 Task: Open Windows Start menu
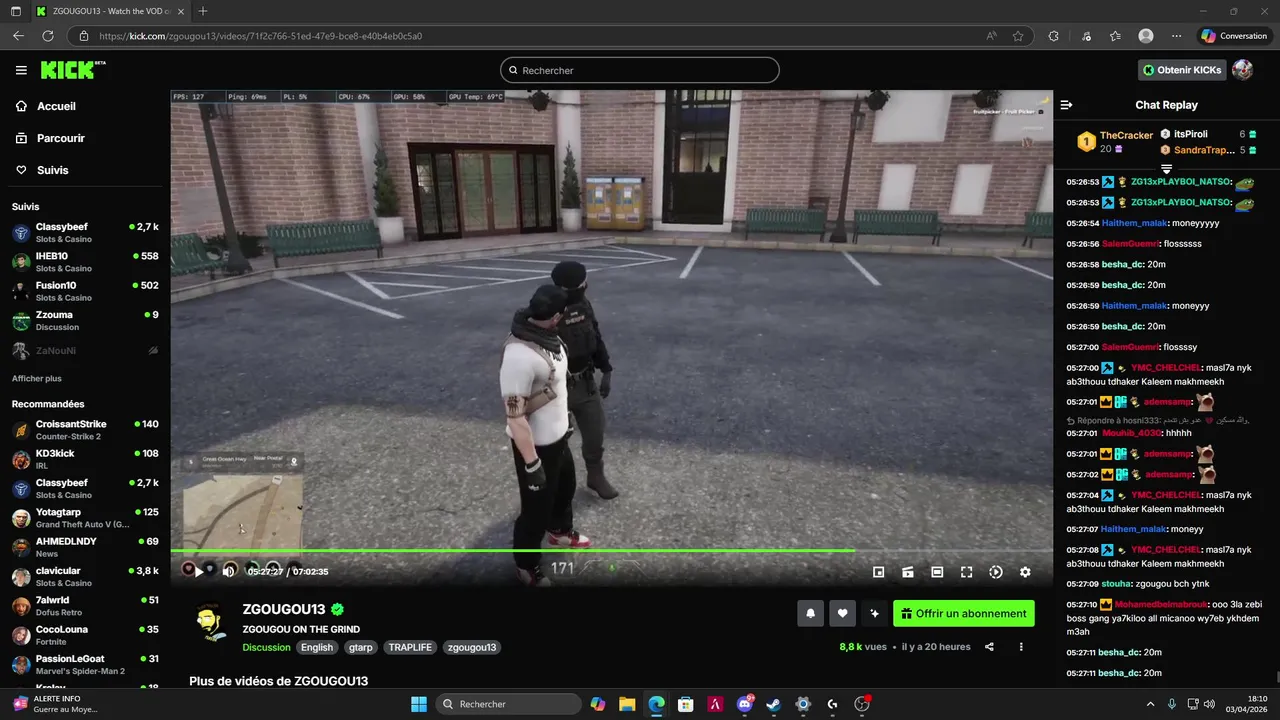point(418,704)
